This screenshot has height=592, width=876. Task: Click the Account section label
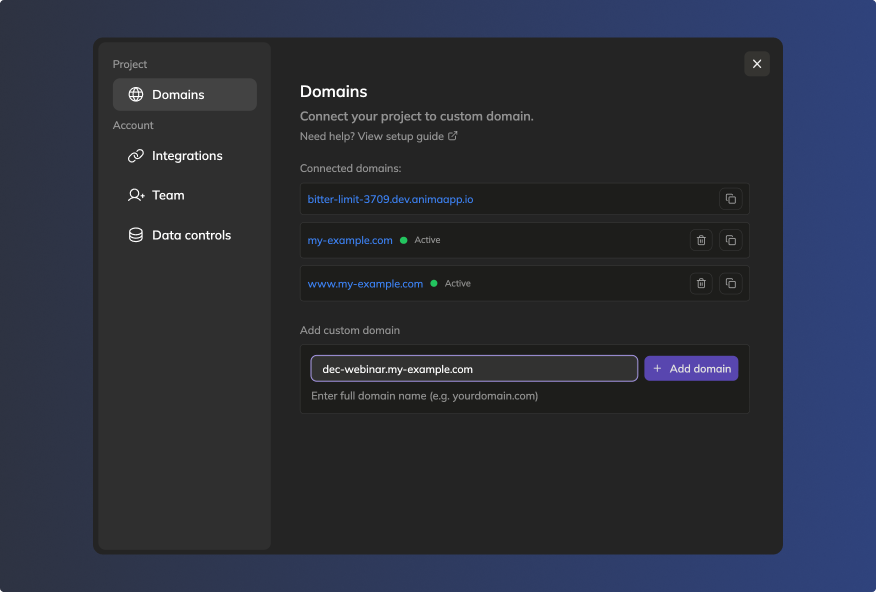133,125
